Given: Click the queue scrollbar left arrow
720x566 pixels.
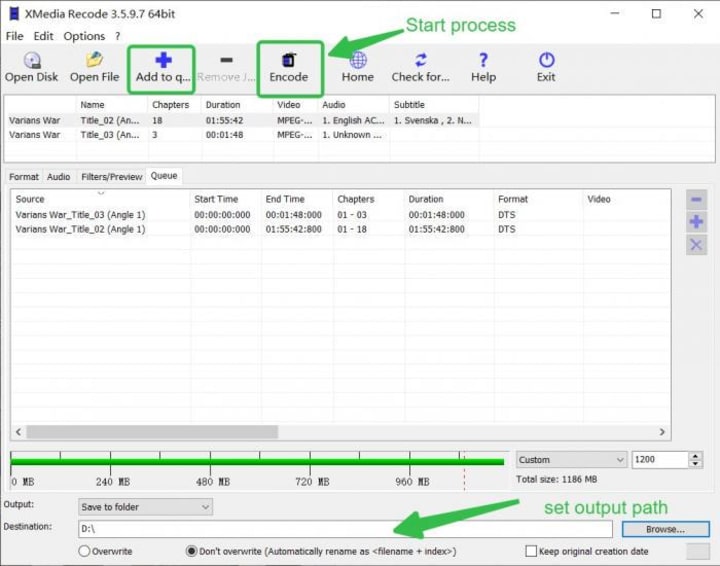Looking at the screenshot, I should 18,432.
